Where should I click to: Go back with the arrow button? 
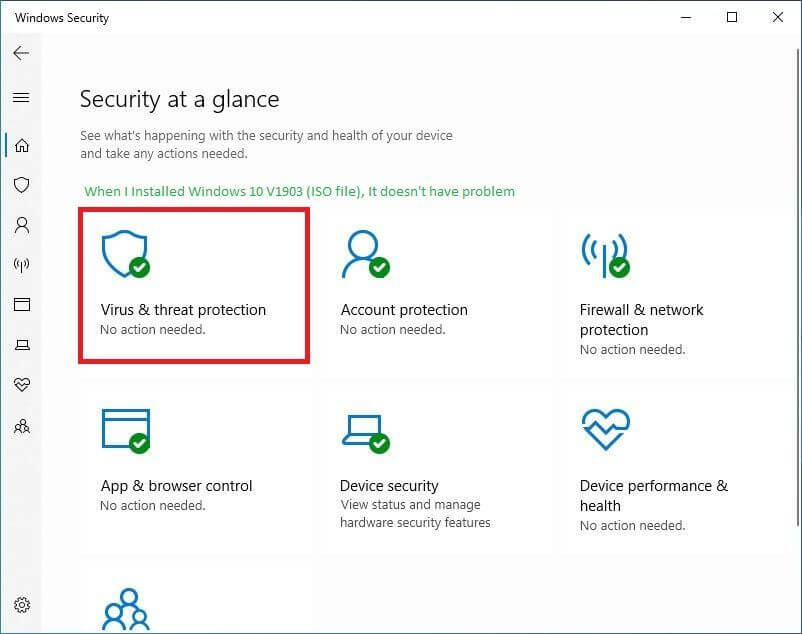21,53
